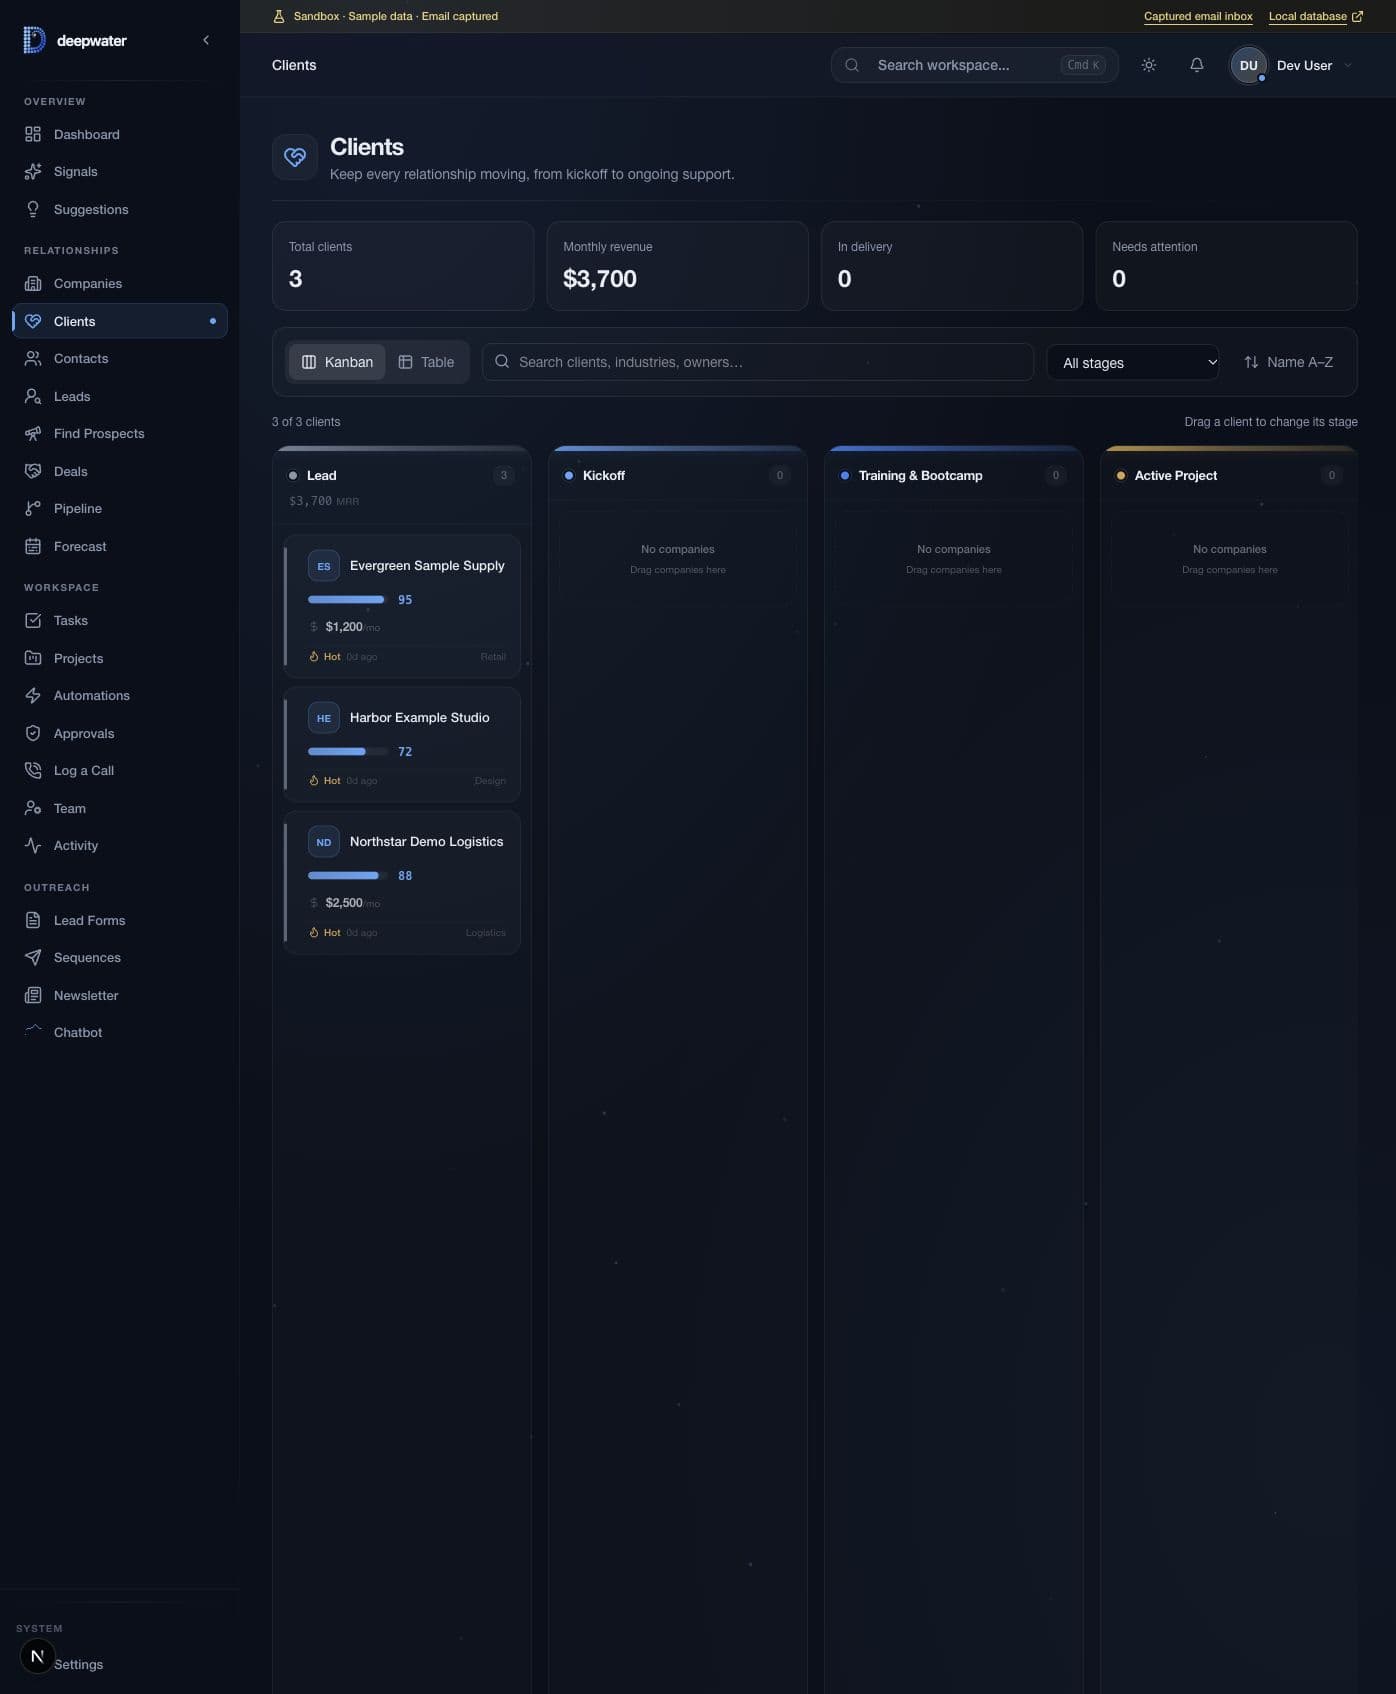Open Sequences paper plane icon

coord(33,958)
